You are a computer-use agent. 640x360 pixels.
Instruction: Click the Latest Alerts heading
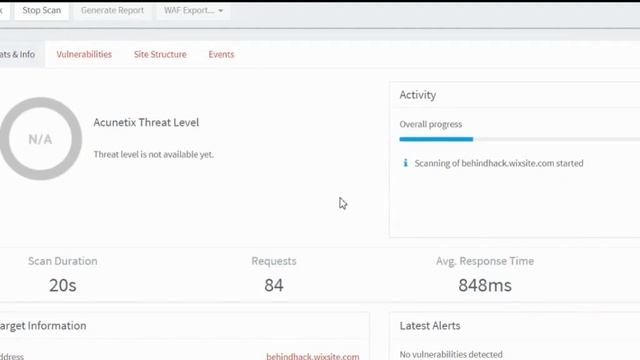[x=430, y=326]
